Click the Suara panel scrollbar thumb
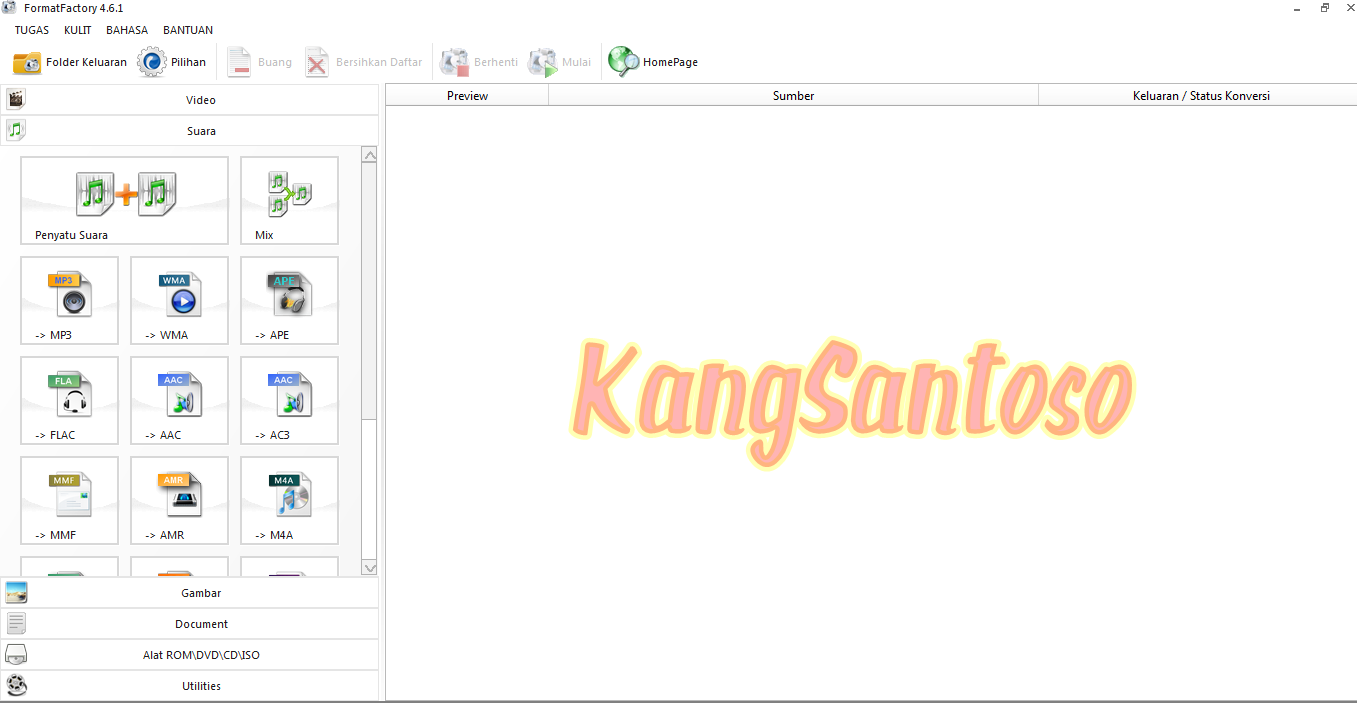 coord(369,291)
